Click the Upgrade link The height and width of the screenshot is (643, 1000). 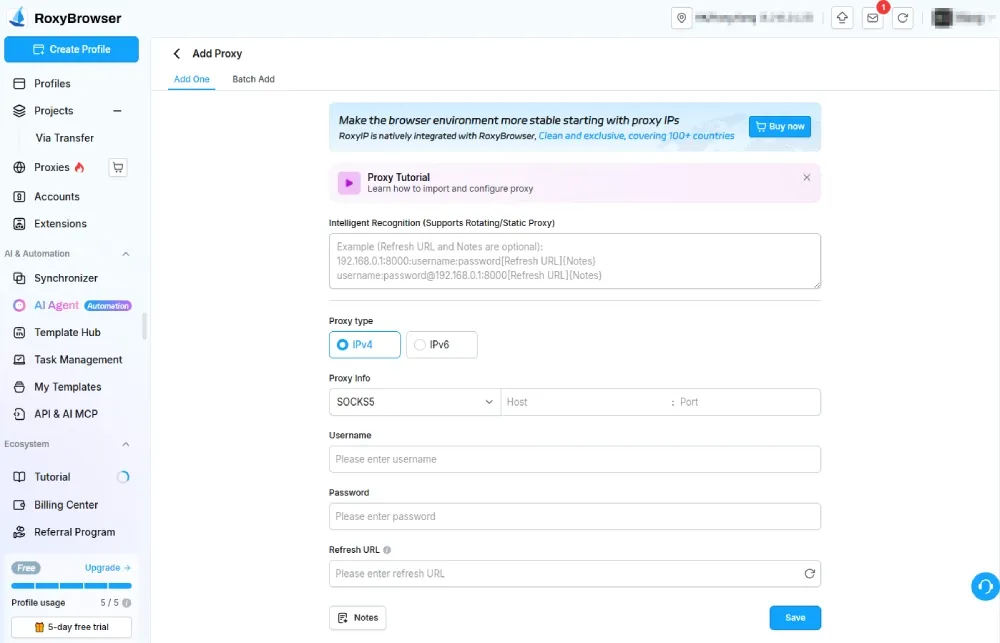107,568
